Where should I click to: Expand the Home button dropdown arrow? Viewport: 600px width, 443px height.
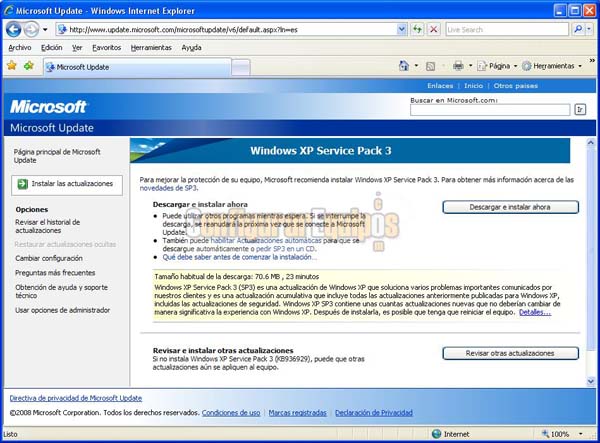(x=416, y=66)
